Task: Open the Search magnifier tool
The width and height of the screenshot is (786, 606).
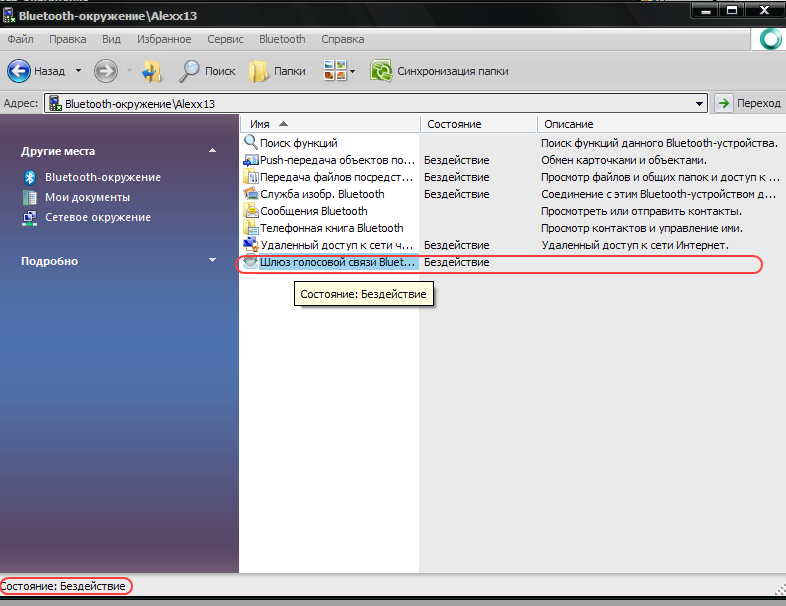Action: coord(190,71)
